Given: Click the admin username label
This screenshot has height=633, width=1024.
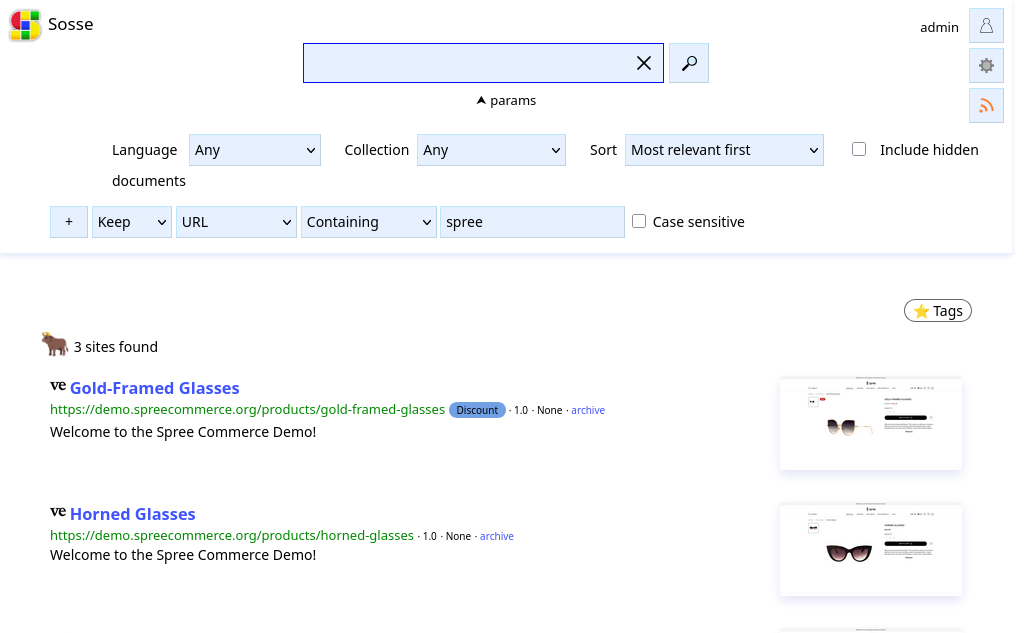Looking at the screenshot, I should pyautogui.click(x=939, y=27).
